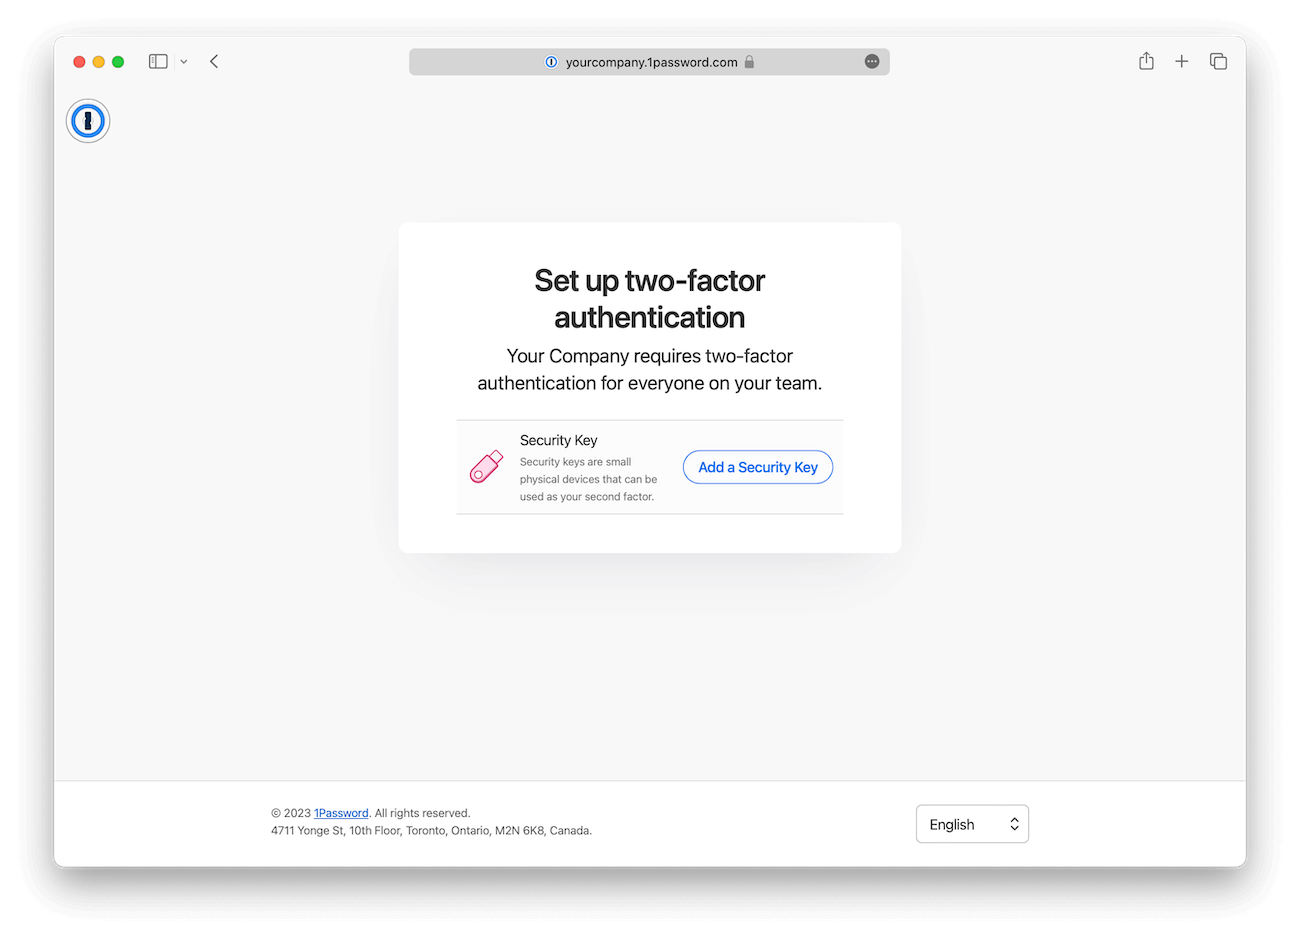Viewport: 1300px width, 938px height.
Task: Open the English language selector
Action: (x=972, y=823)
